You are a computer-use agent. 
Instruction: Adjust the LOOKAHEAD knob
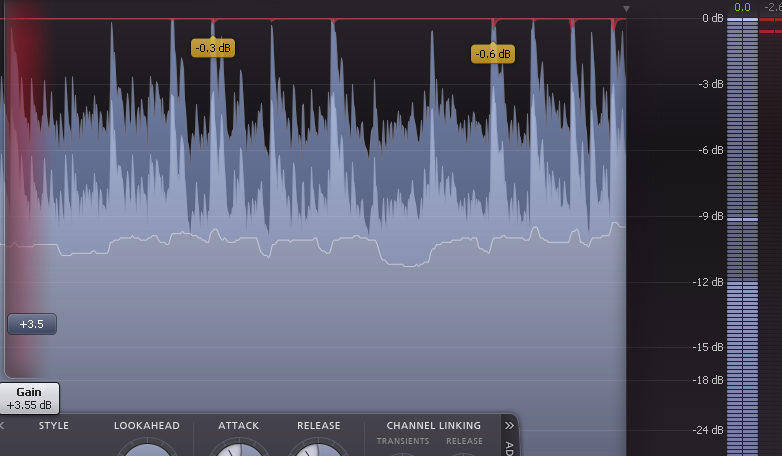coord(147,448)
